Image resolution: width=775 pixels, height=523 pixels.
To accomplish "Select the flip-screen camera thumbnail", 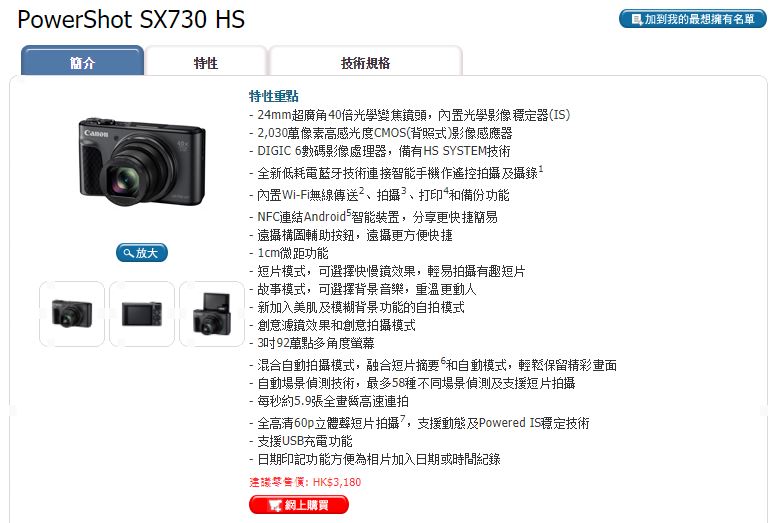I will (x=212, y=313).
